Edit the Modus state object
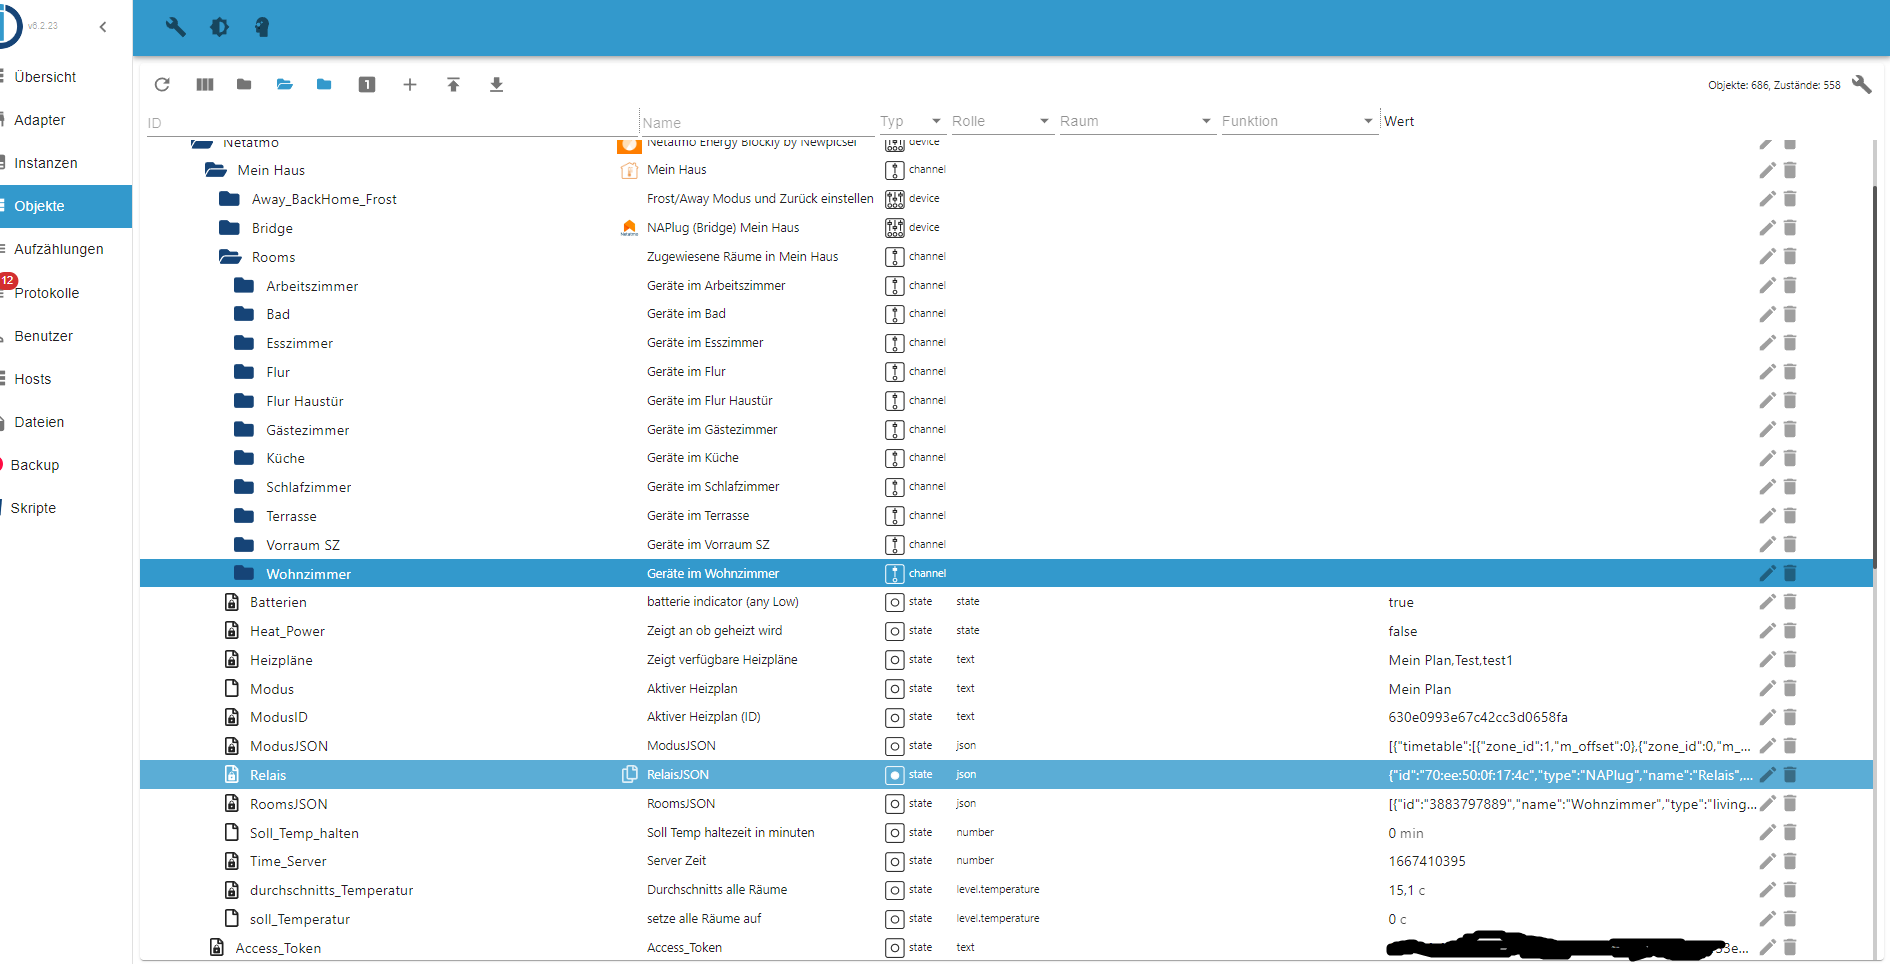1890x964 pixels. (x=1767, y=689)
